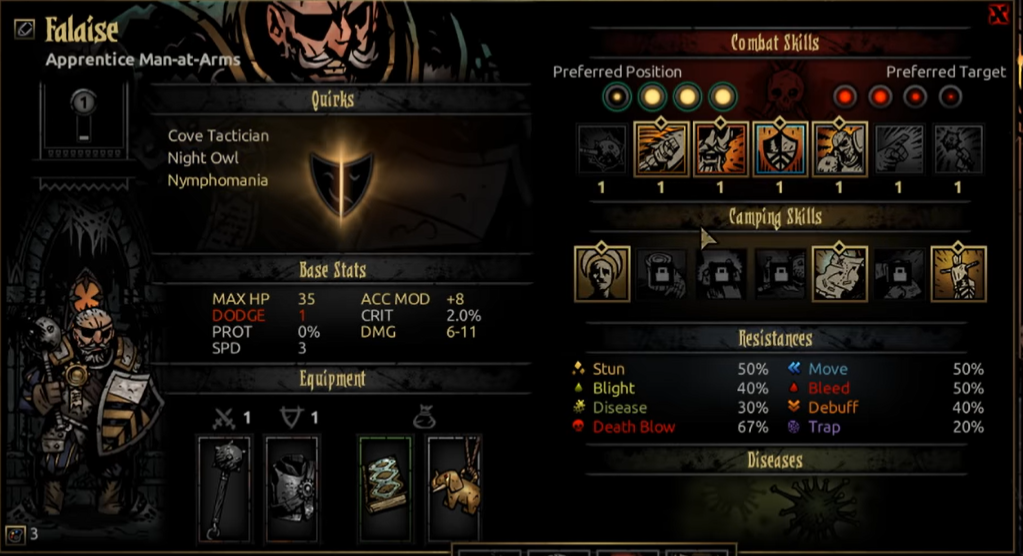Select the last camping skill bandage icon
The width and height of the screenshot is (1023, 556).
coord(958,274)
